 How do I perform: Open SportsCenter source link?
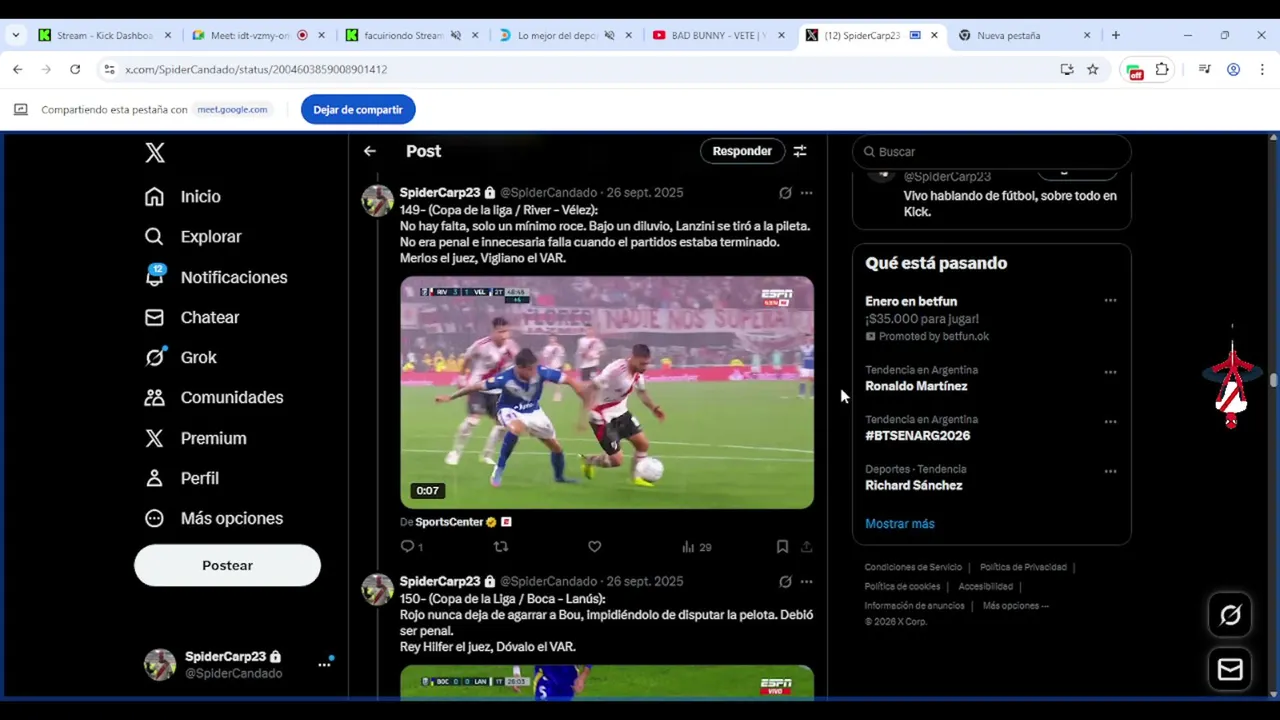coord(449,522)
